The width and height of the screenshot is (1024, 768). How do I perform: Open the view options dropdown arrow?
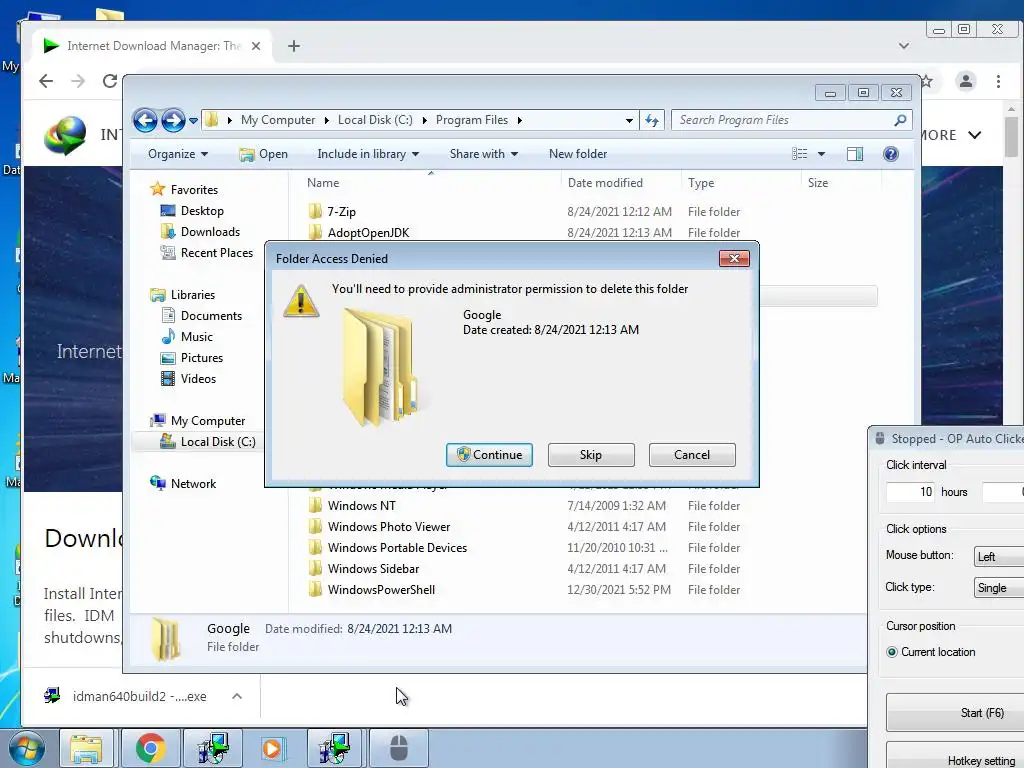tap(821, 154)
